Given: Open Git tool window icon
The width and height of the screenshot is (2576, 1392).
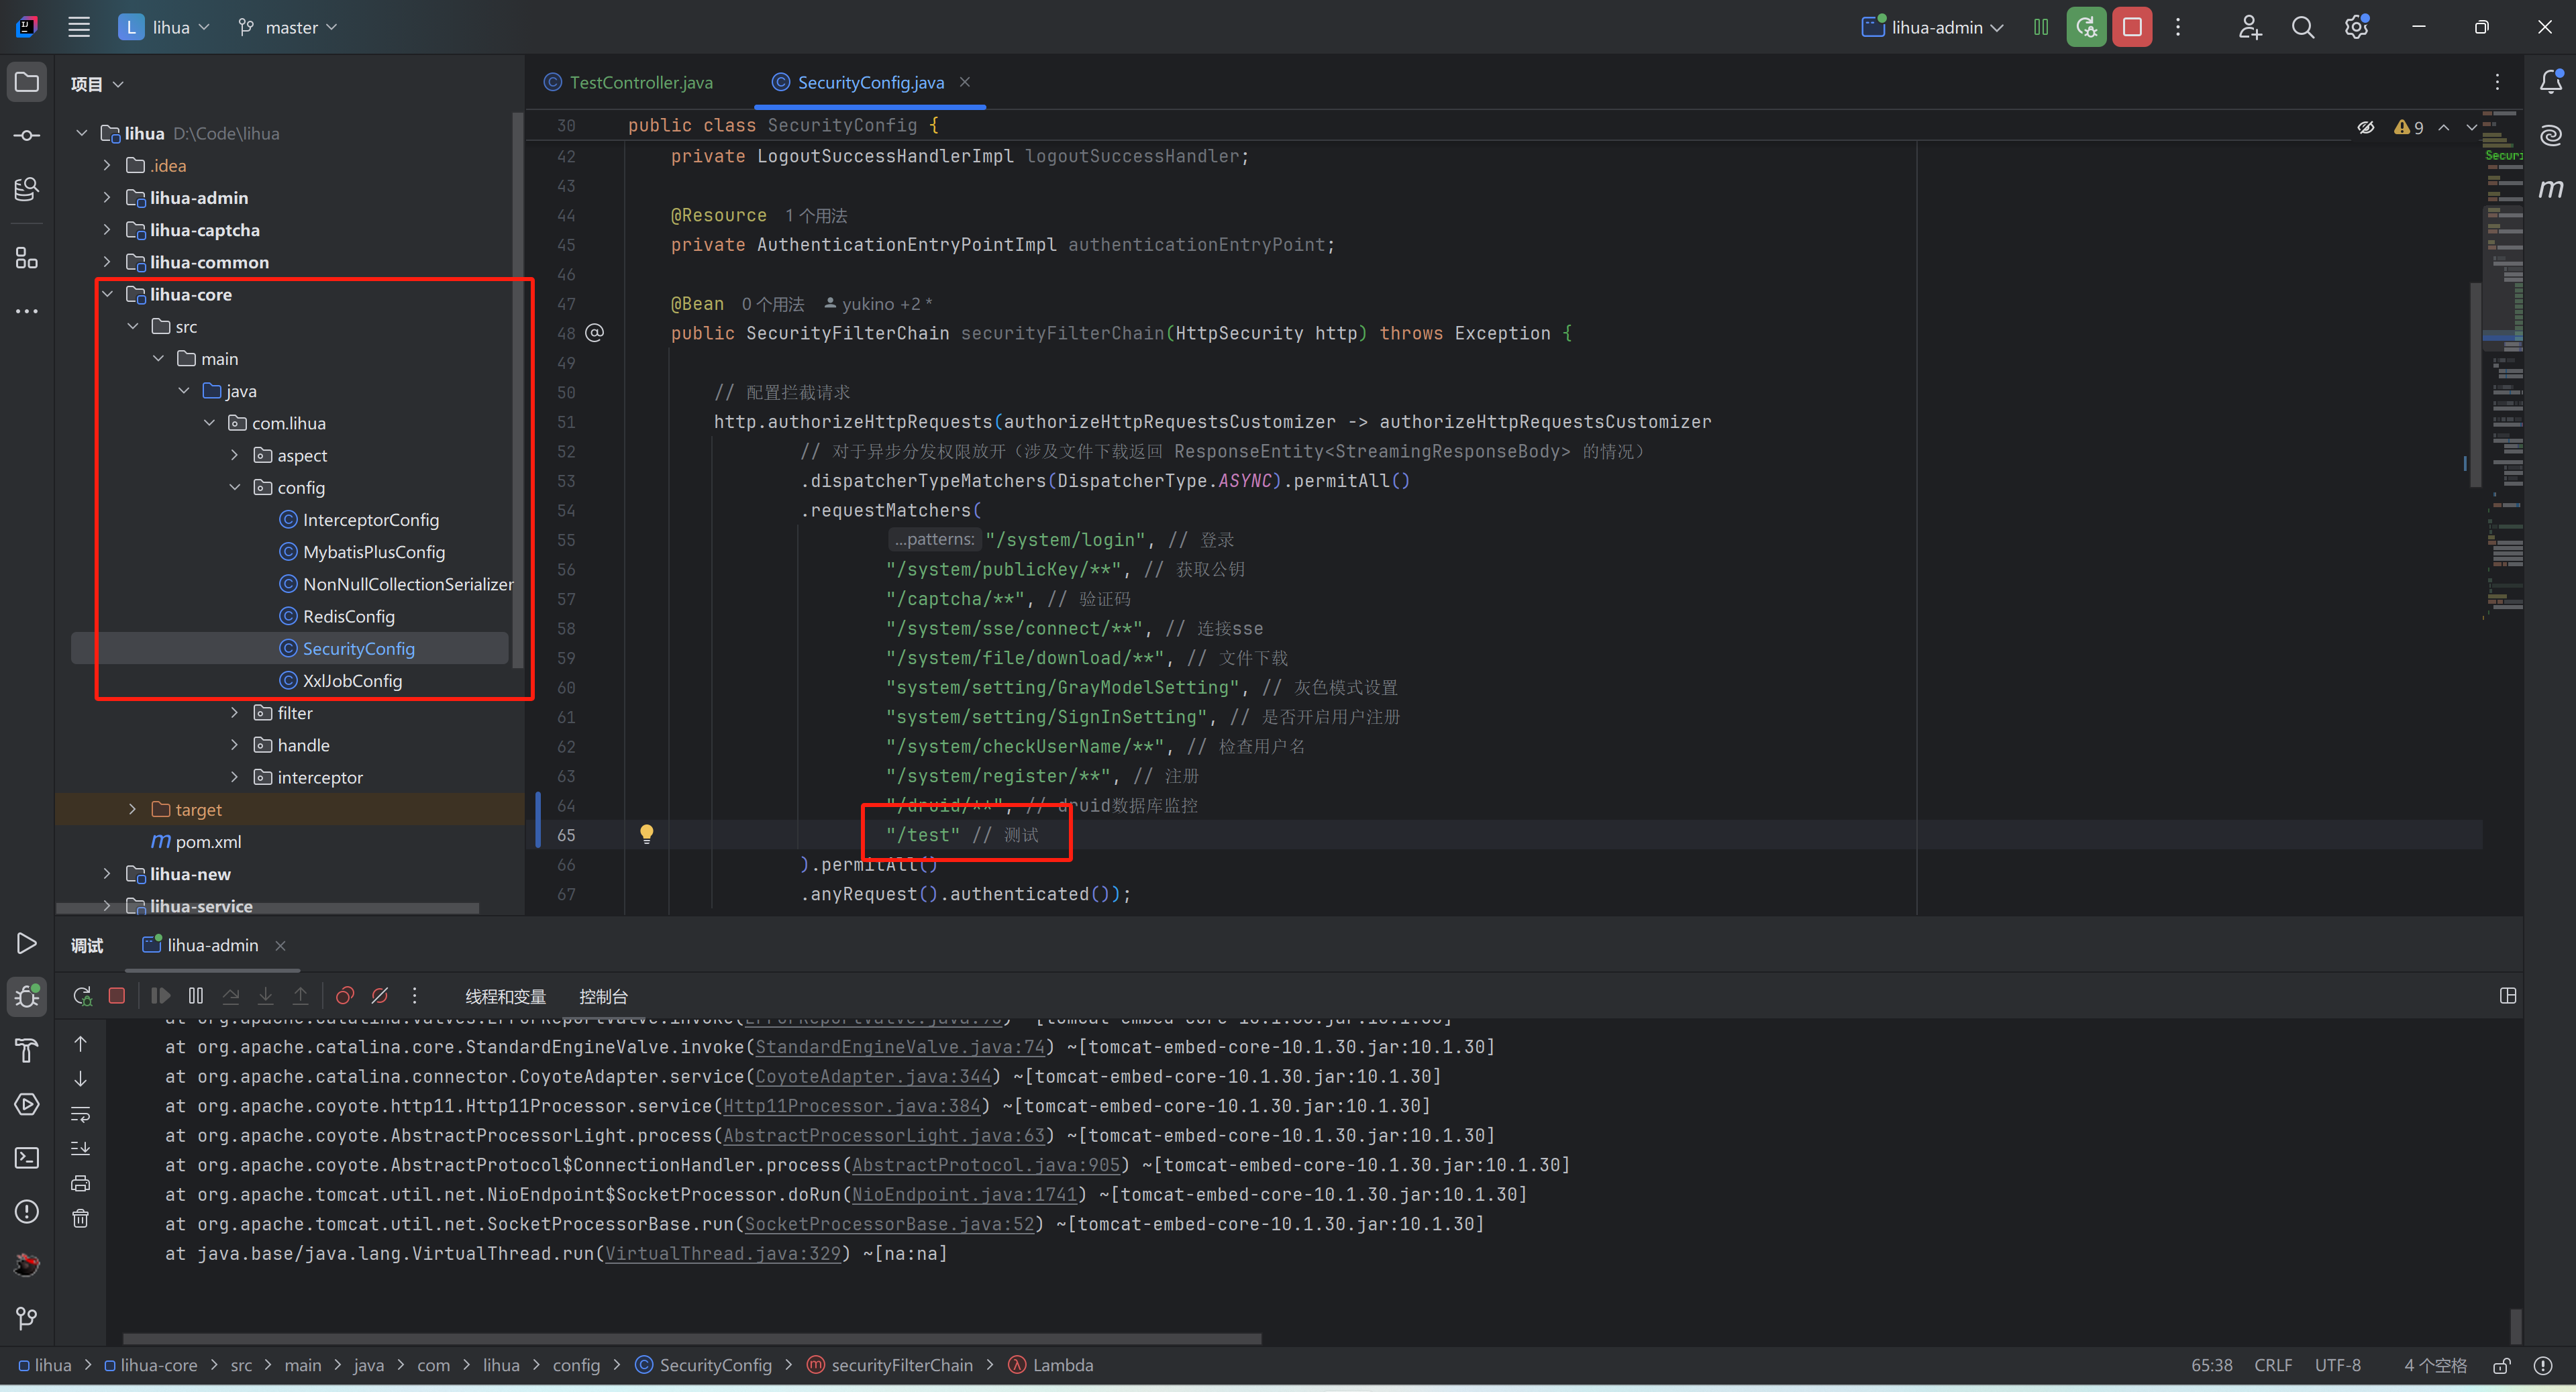Looking at the screenshot, I should 27,1318.
